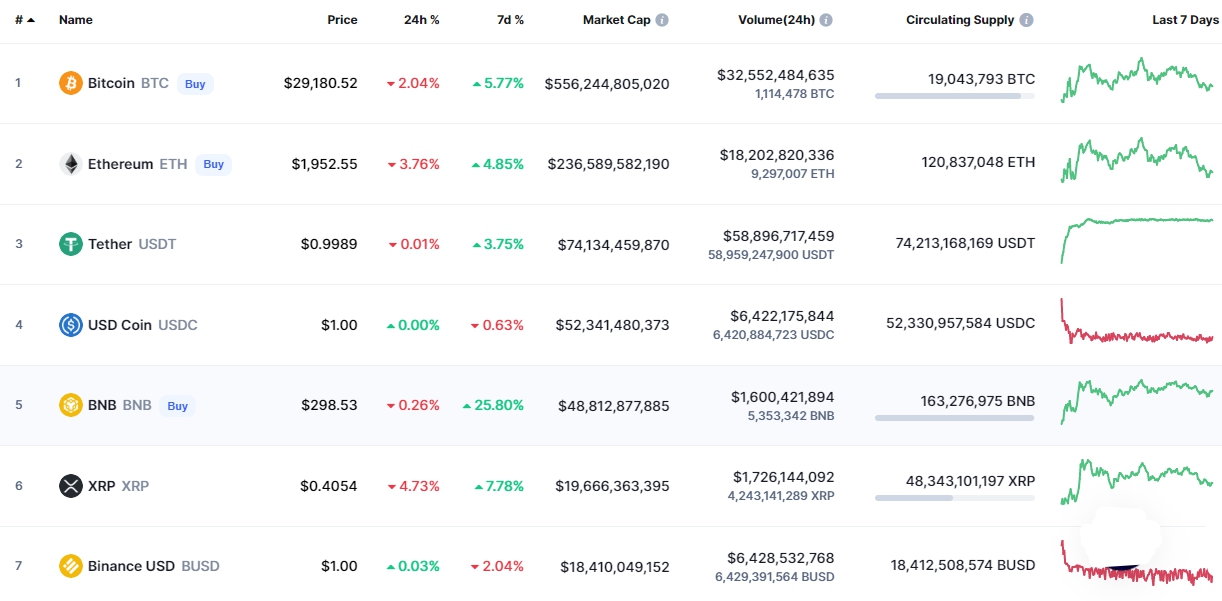Screen dimensions: 1222x601
Task: Click XRP price $0.4054
Action: tap(329, 486)
